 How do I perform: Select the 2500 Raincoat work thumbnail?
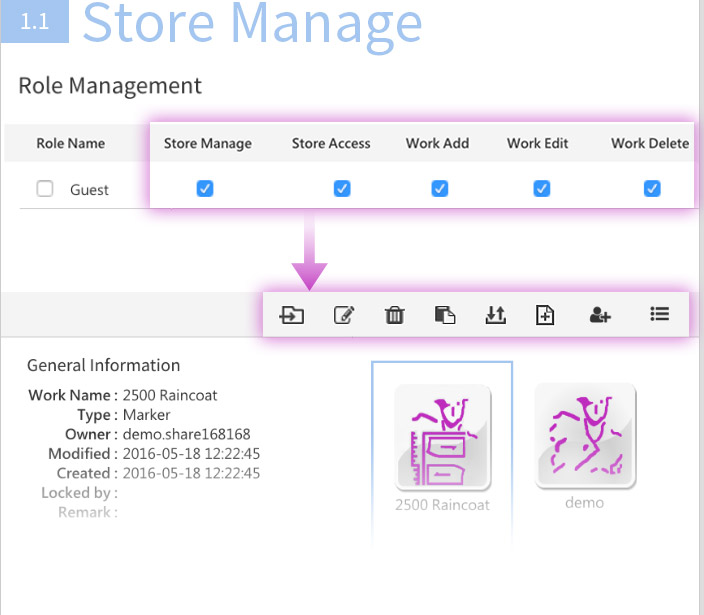tap(442, 438)
